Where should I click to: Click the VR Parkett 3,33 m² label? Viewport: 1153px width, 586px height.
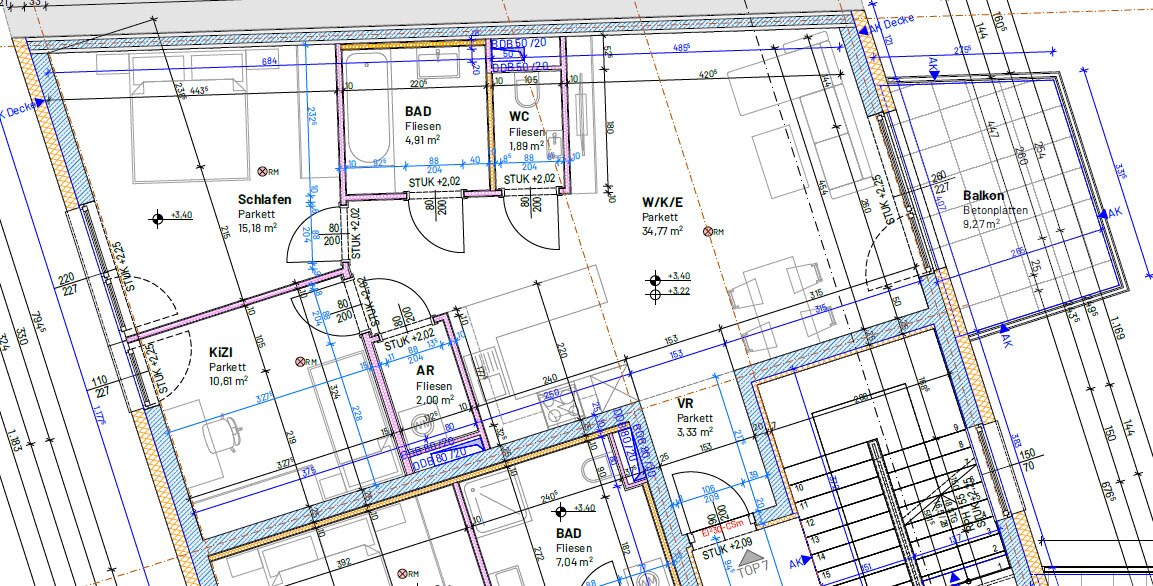click(694, 417)
